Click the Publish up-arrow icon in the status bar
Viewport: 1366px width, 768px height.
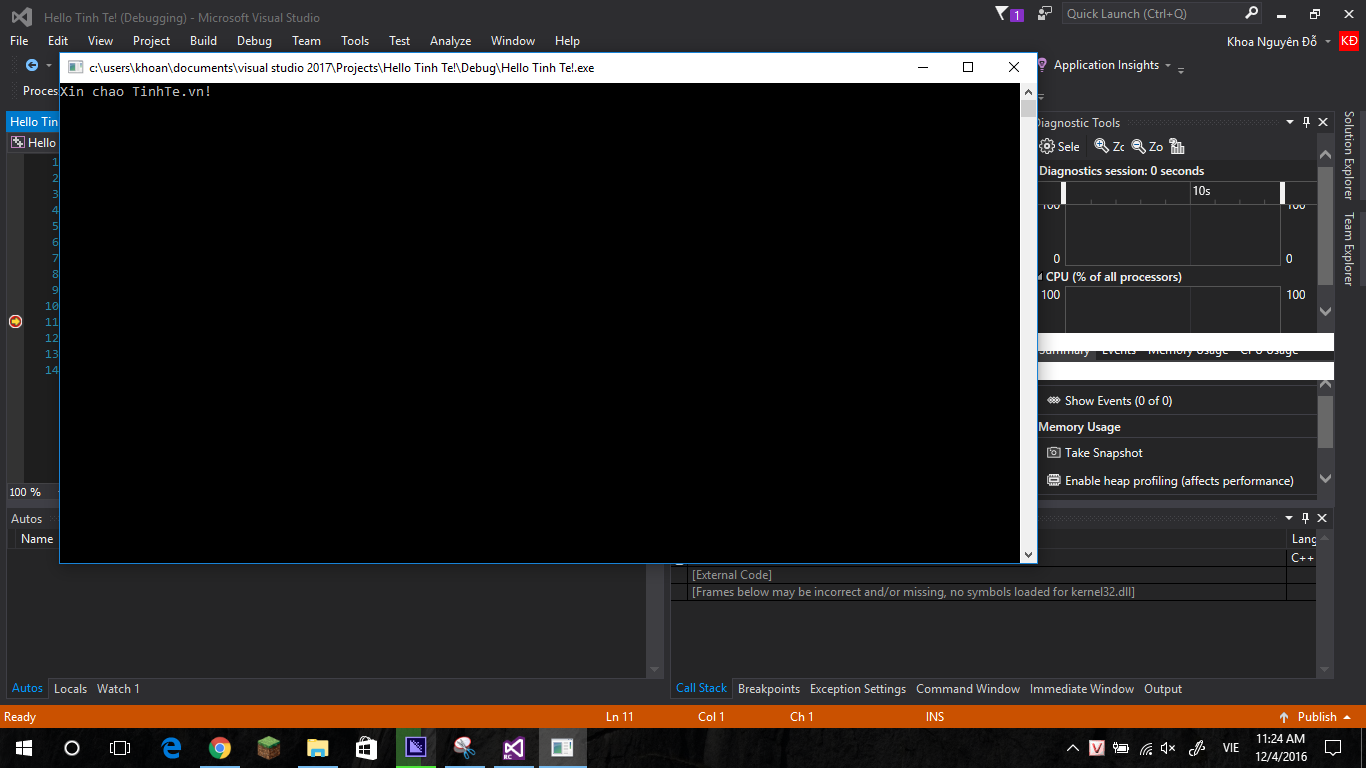pos(1284,717)
